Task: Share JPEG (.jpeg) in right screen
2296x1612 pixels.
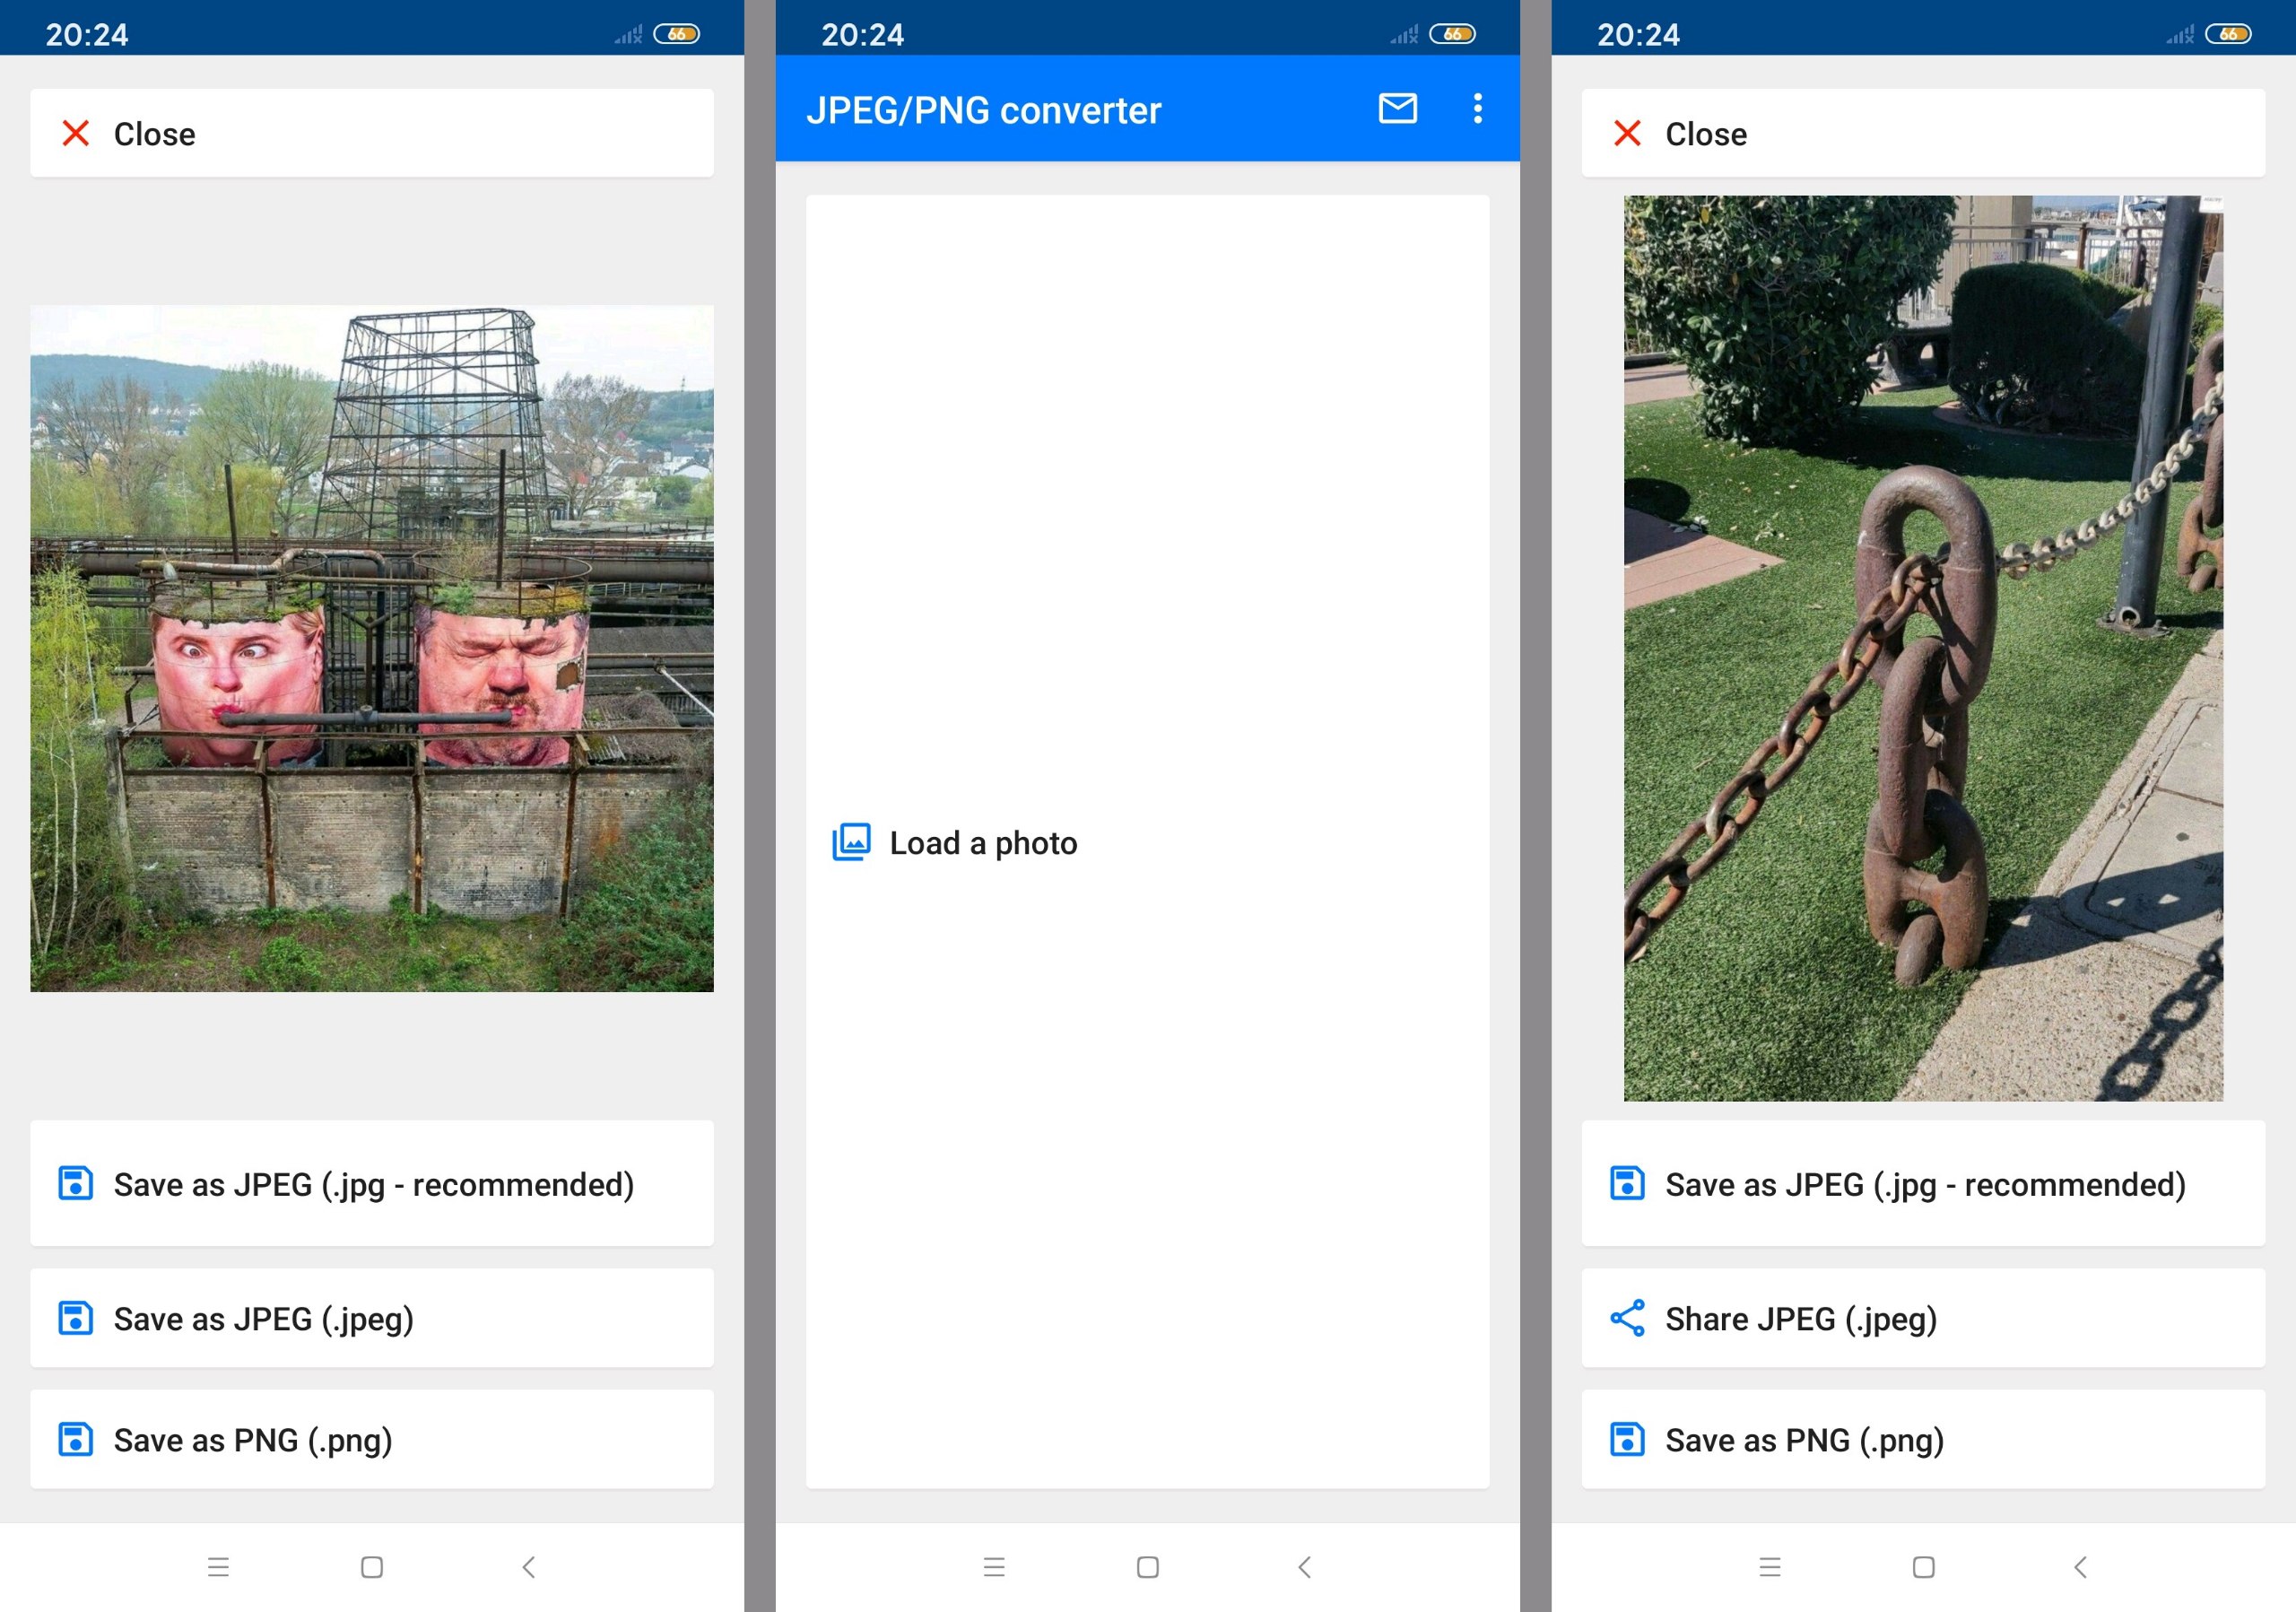Action: click(1923, 1318)
